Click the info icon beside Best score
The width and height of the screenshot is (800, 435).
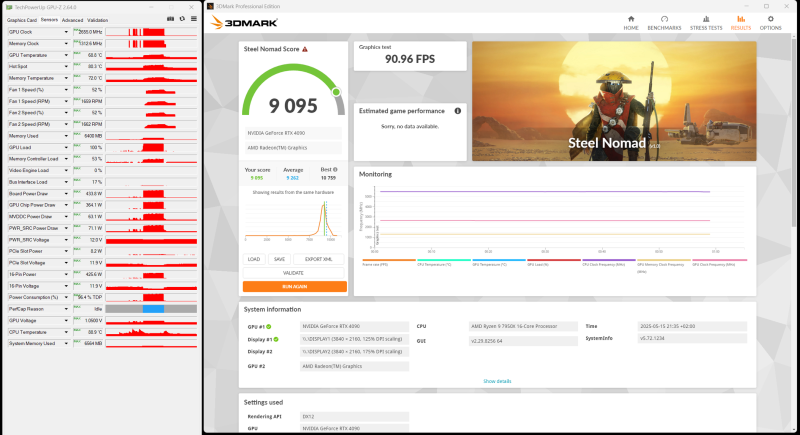click(x=335, y=169)
